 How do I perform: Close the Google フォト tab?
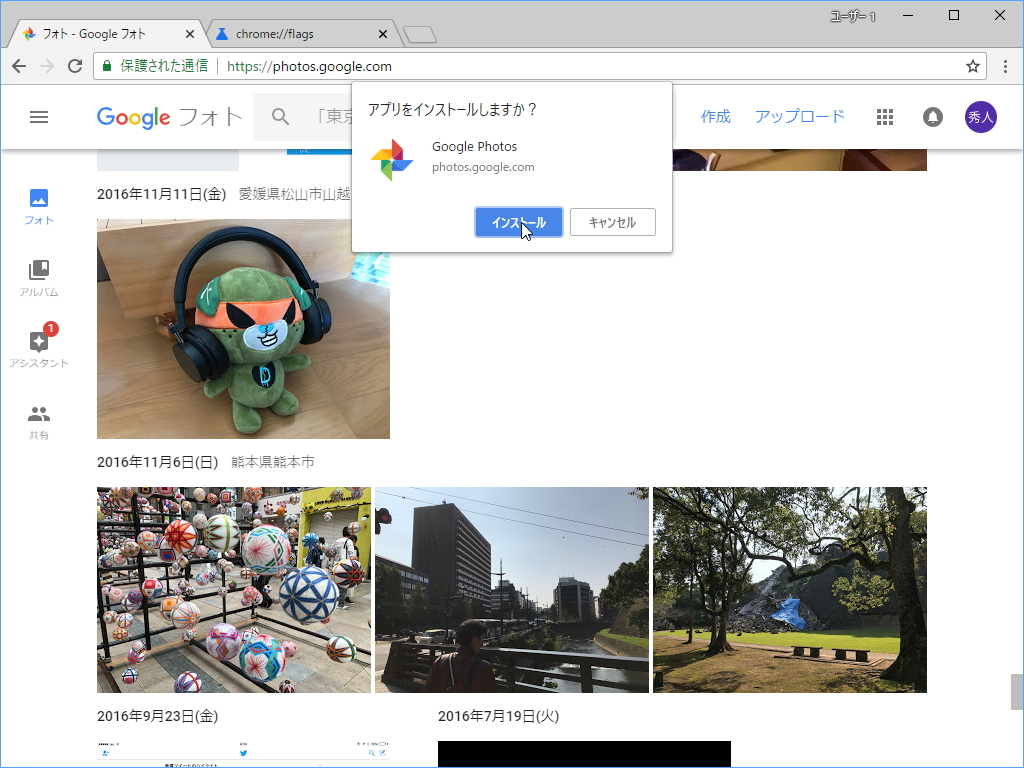click(190, 34)
